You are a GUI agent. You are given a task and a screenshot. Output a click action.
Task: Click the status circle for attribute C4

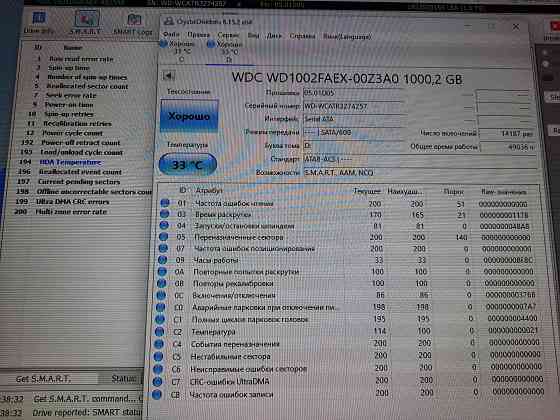tap(159, 344)
